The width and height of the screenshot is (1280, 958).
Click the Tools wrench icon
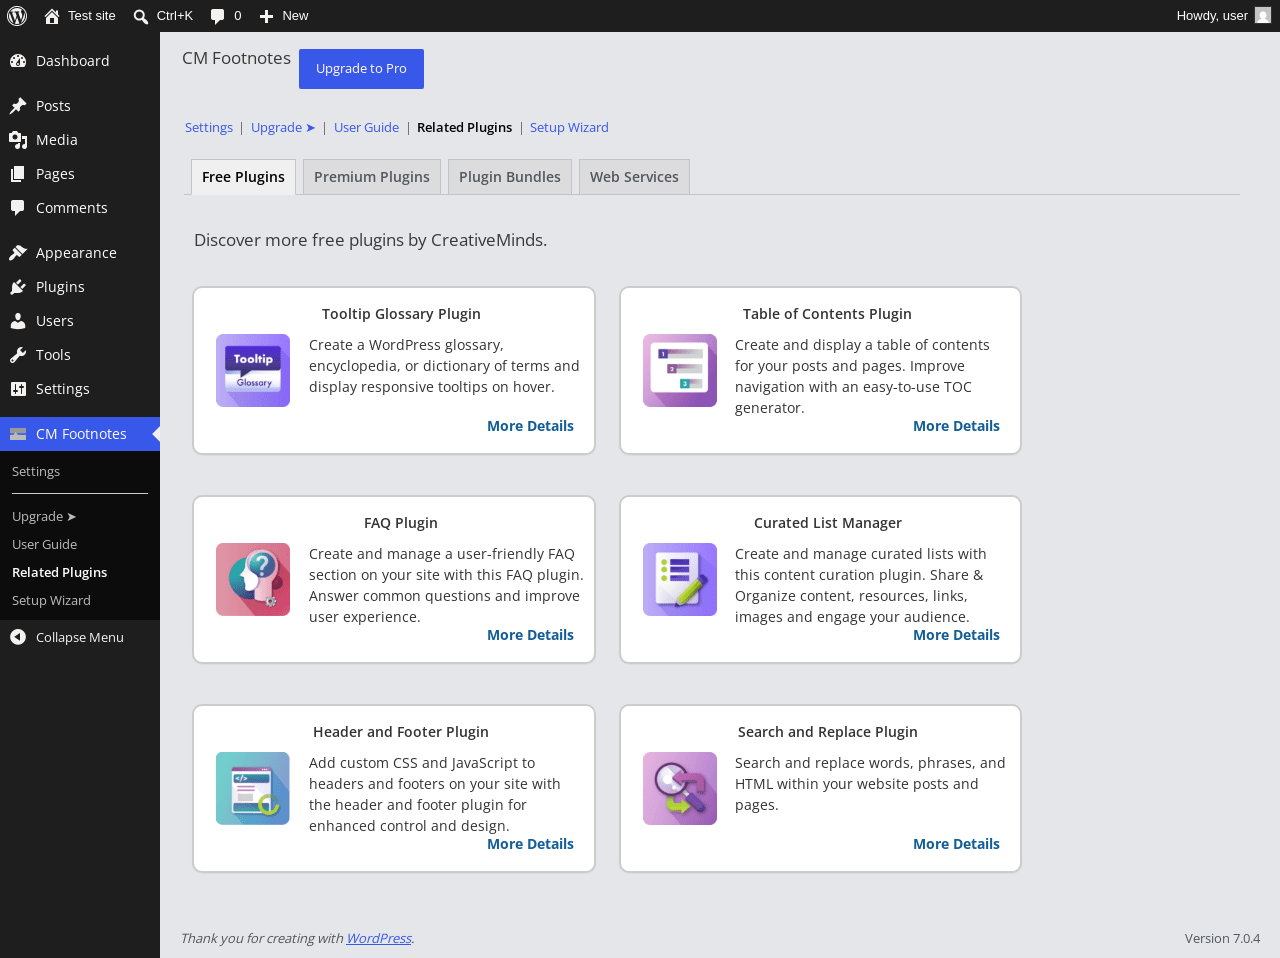pyautogui.click(x=18, y=355)
